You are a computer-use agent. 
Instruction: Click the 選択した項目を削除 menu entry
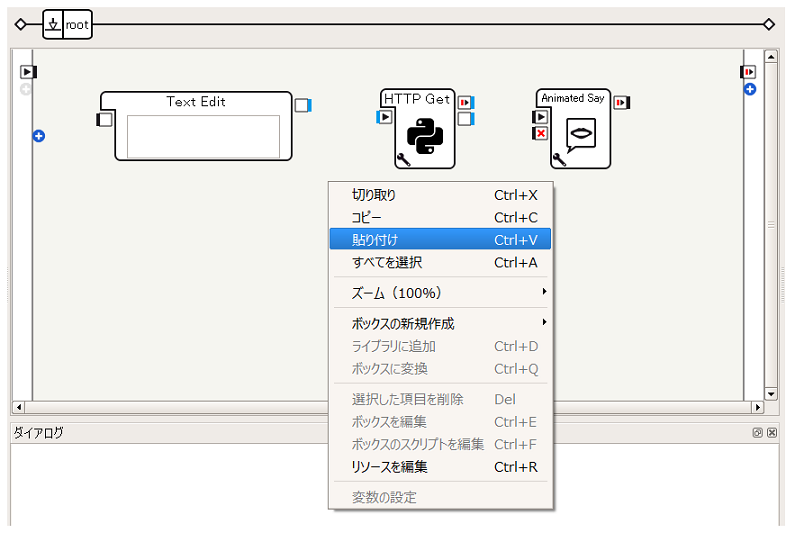tap(440, 399)
